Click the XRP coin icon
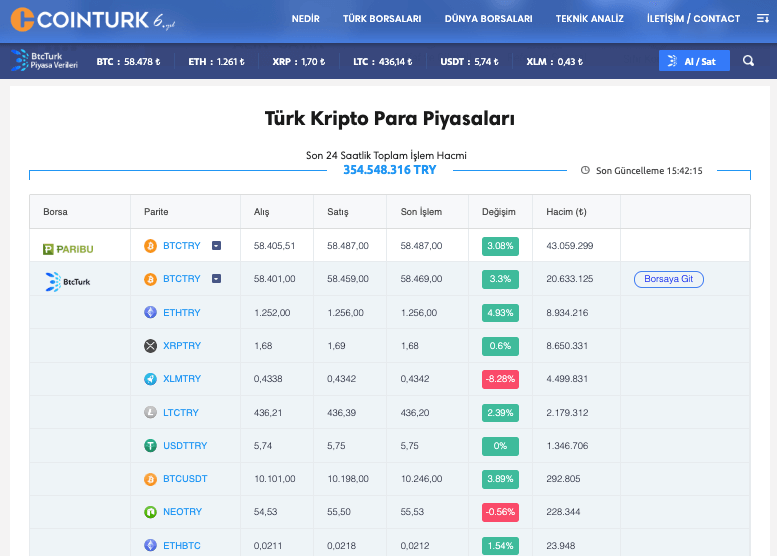The image size is (777, 556). (151, 346)
